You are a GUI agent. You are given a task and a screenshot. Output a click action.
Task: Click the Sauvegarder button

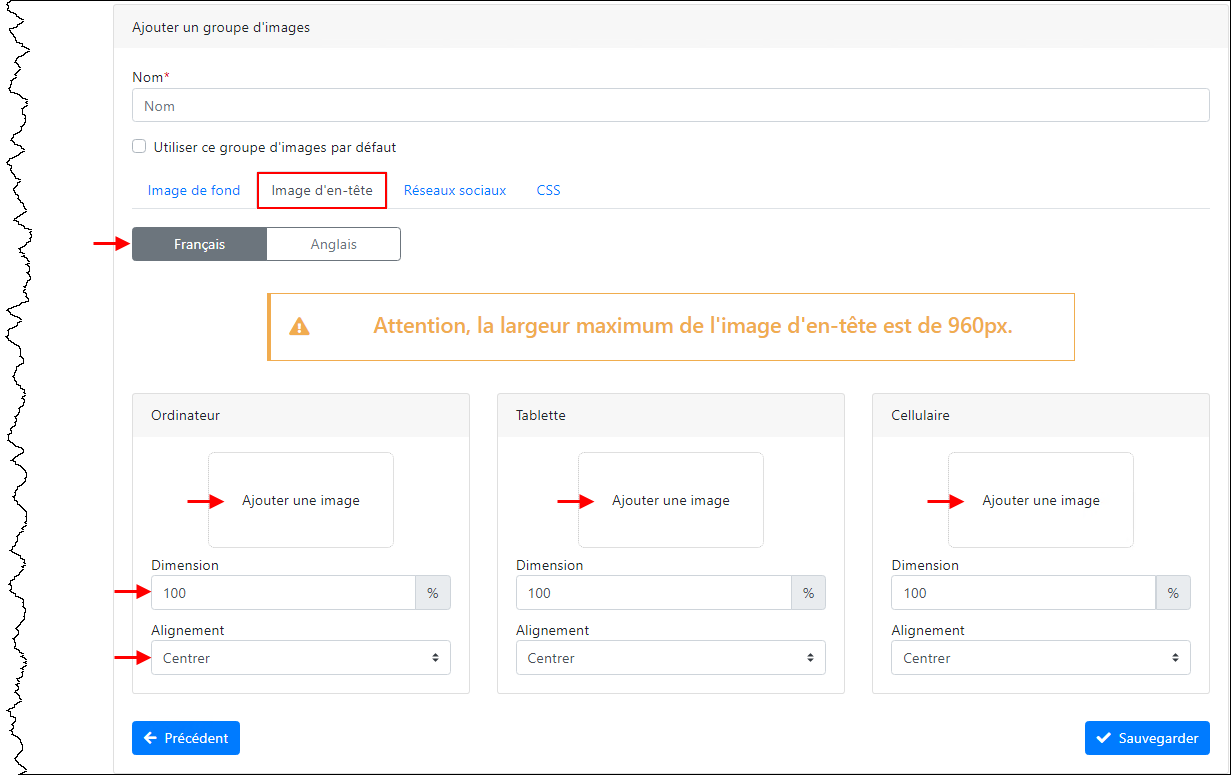[1147, 738]
